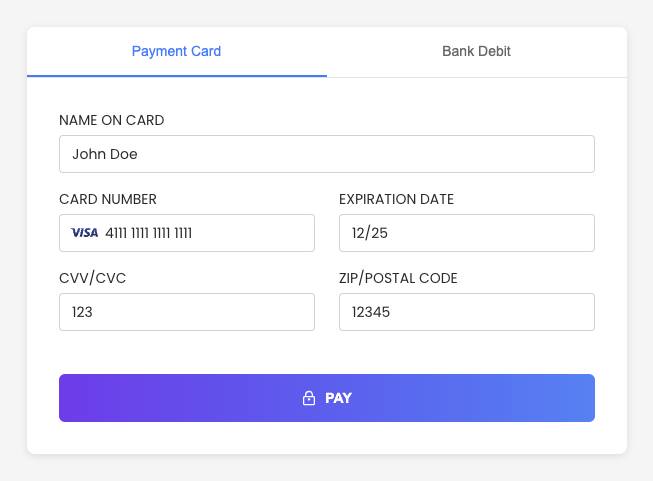Focus the Name on Card input field
Image resolution: width=653 pixels, height=481 pixels.
[327, 154]
